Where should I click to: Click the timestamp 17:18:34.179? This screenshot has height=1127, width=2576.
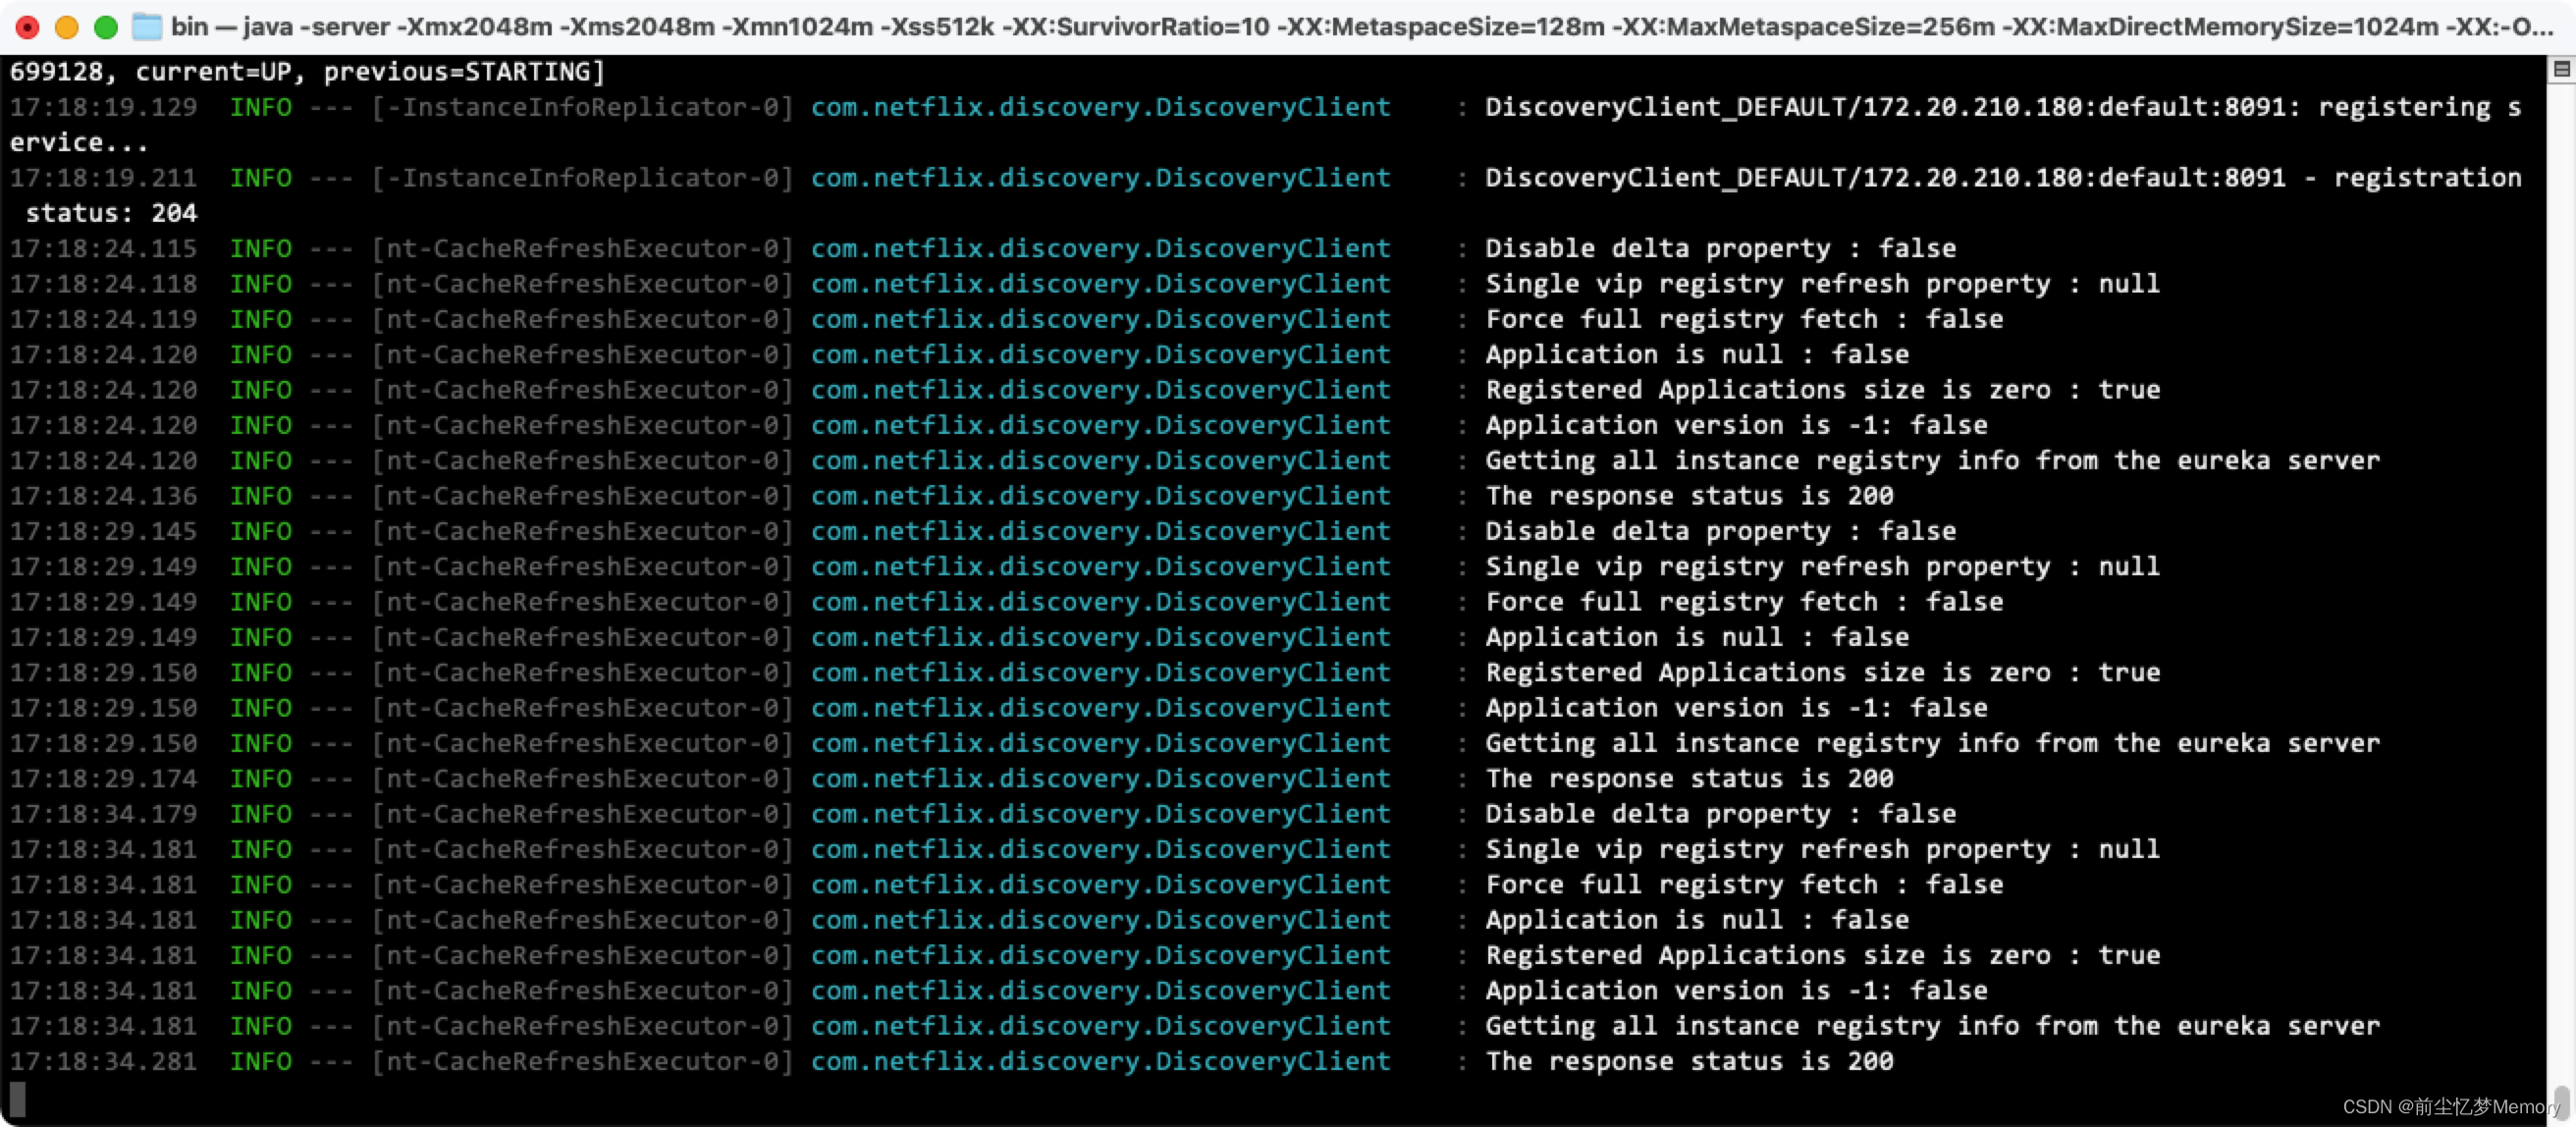pos(104,814)
